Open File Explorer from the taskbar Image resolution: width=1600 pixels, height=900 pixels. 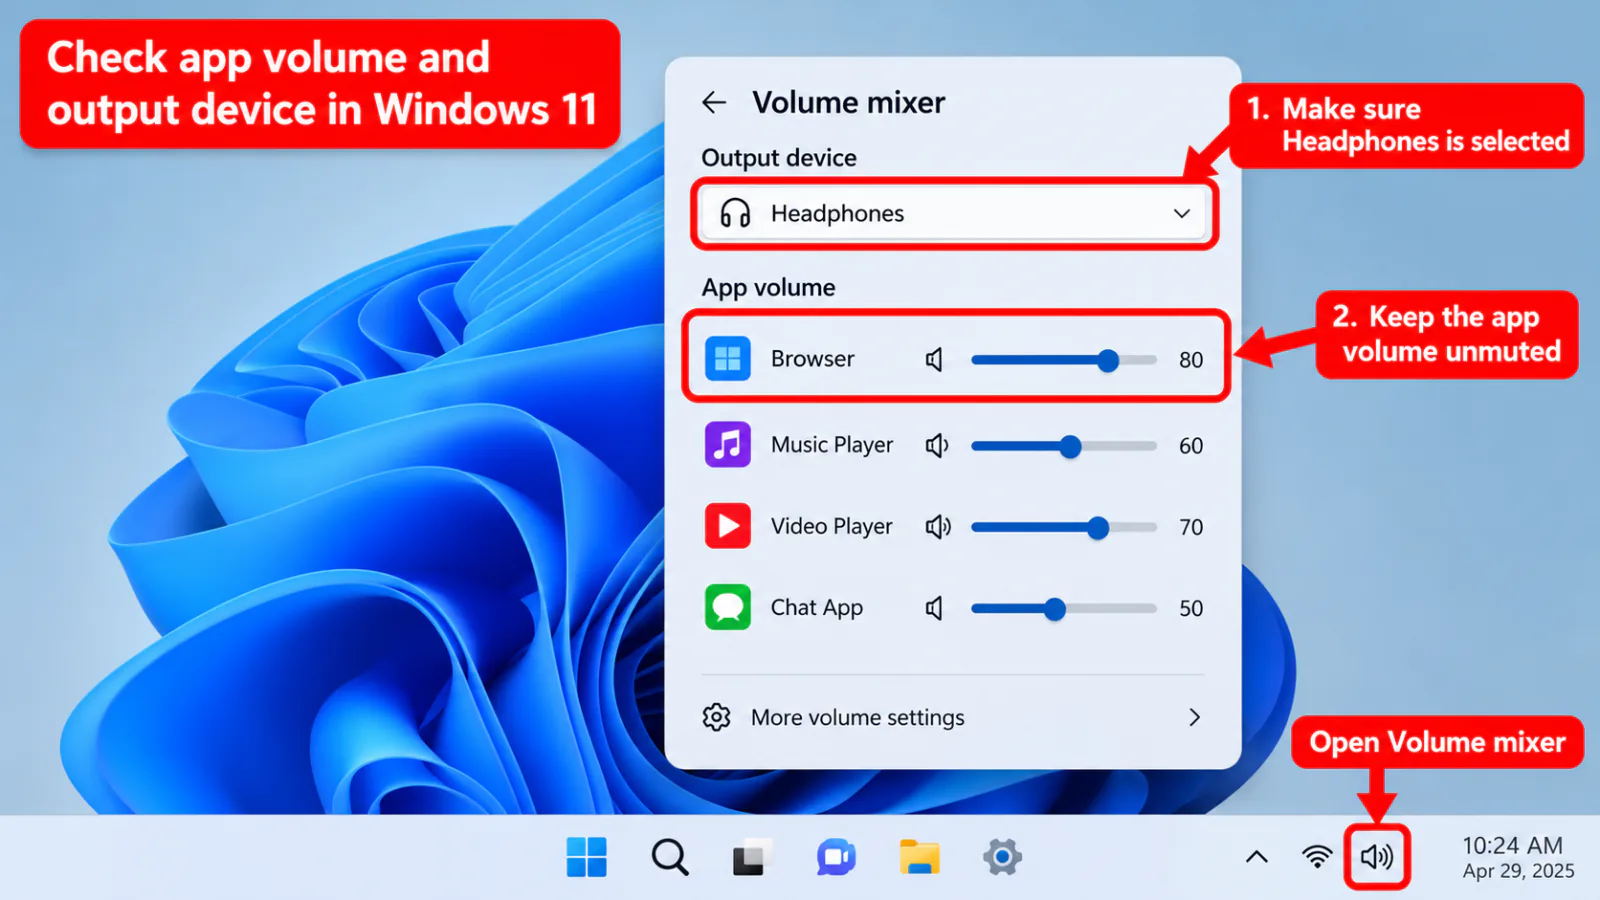[919, 857]
